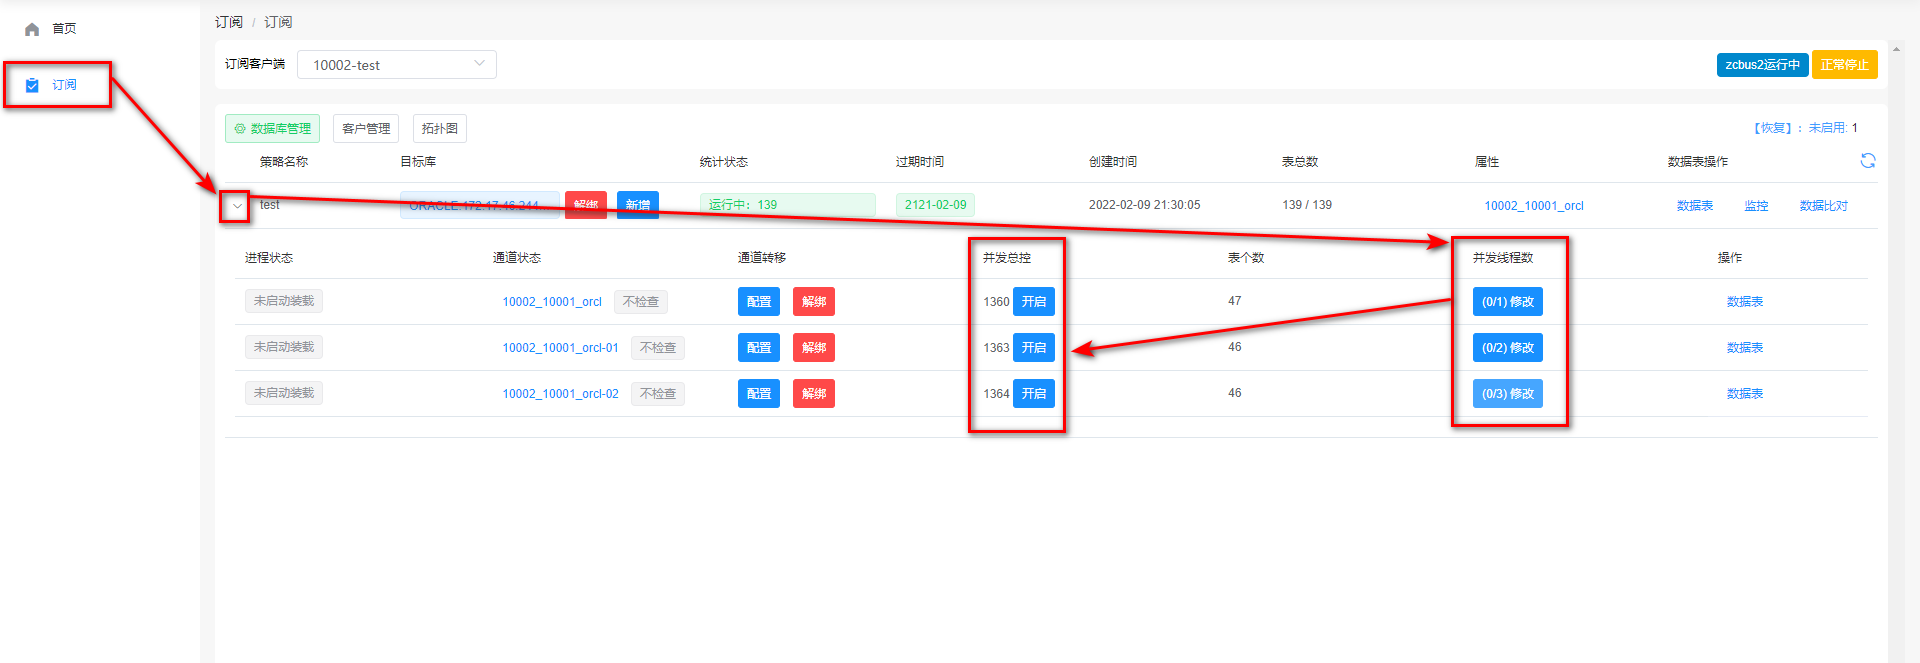Toggle 开启 for channel 1364
The width and height of the screenshot is (1920, 663).
click(1033, 394)
